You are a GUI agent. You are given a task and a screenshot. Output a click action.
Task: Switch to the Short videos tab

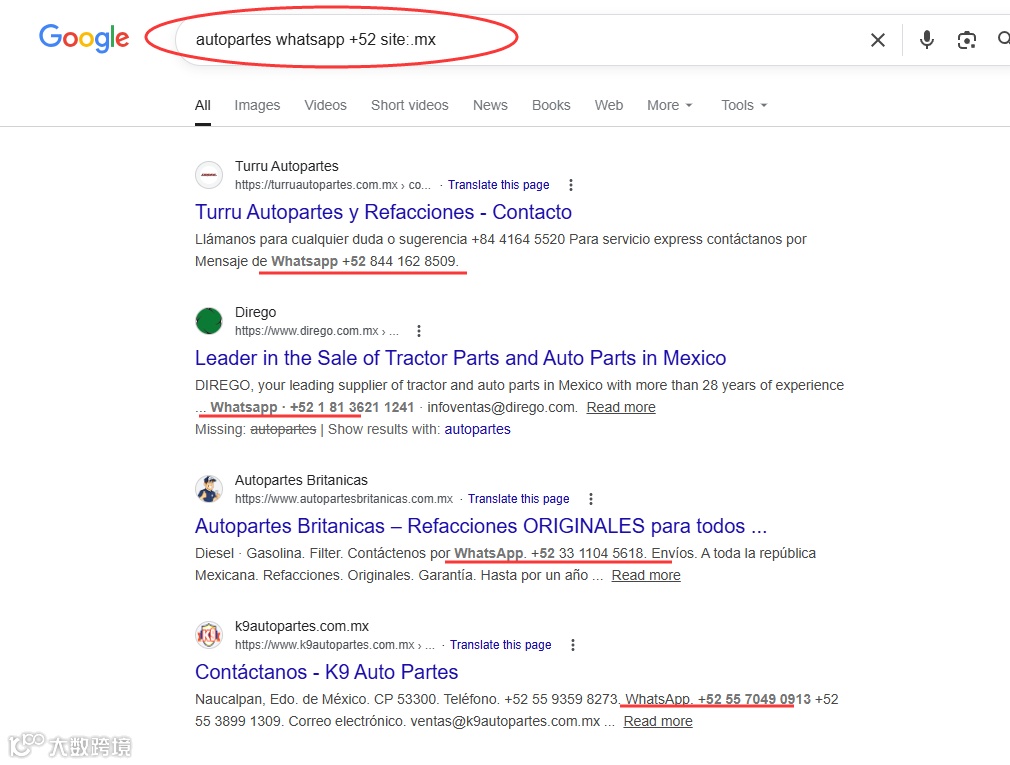(x=410, y=105)
